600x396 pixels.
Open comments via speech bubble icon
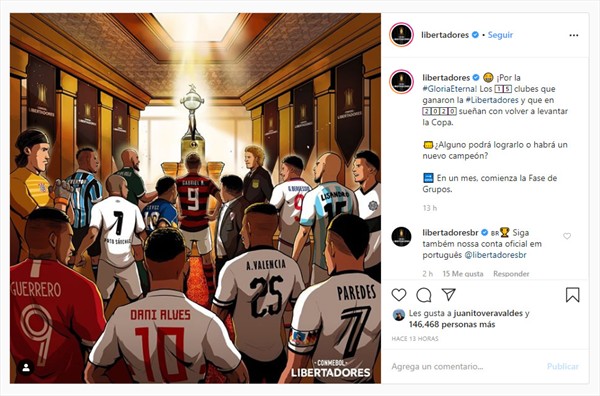(x=424, y=295)
